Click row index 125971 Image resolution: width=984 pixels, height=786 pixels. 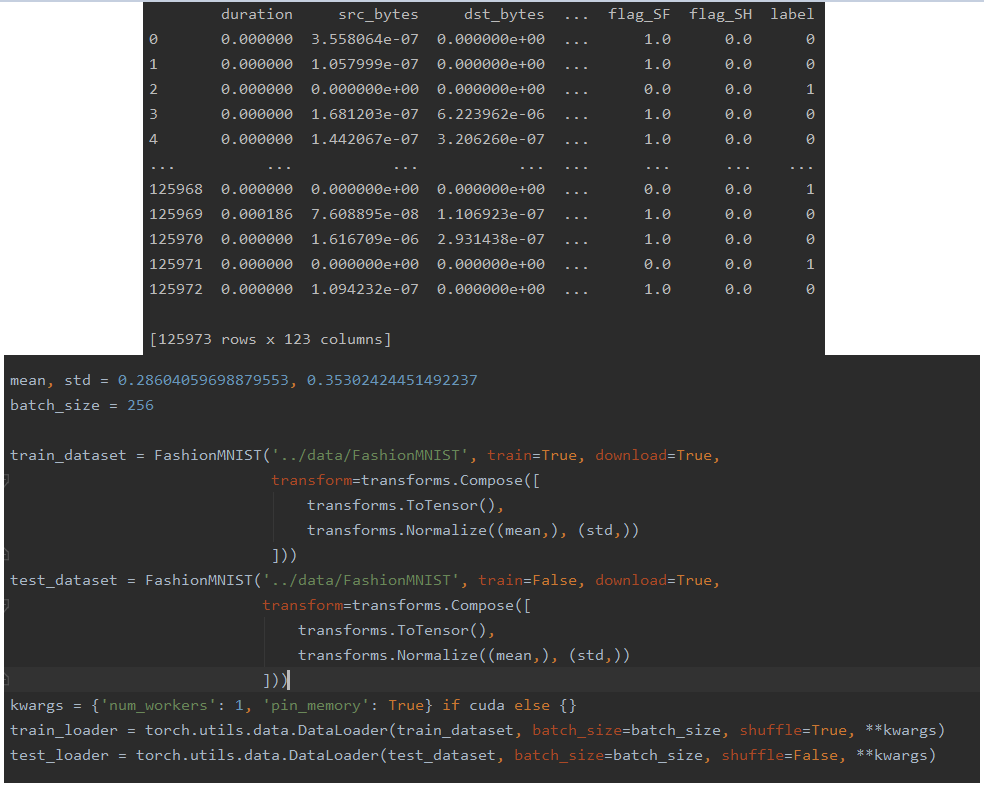pos(176,264)
